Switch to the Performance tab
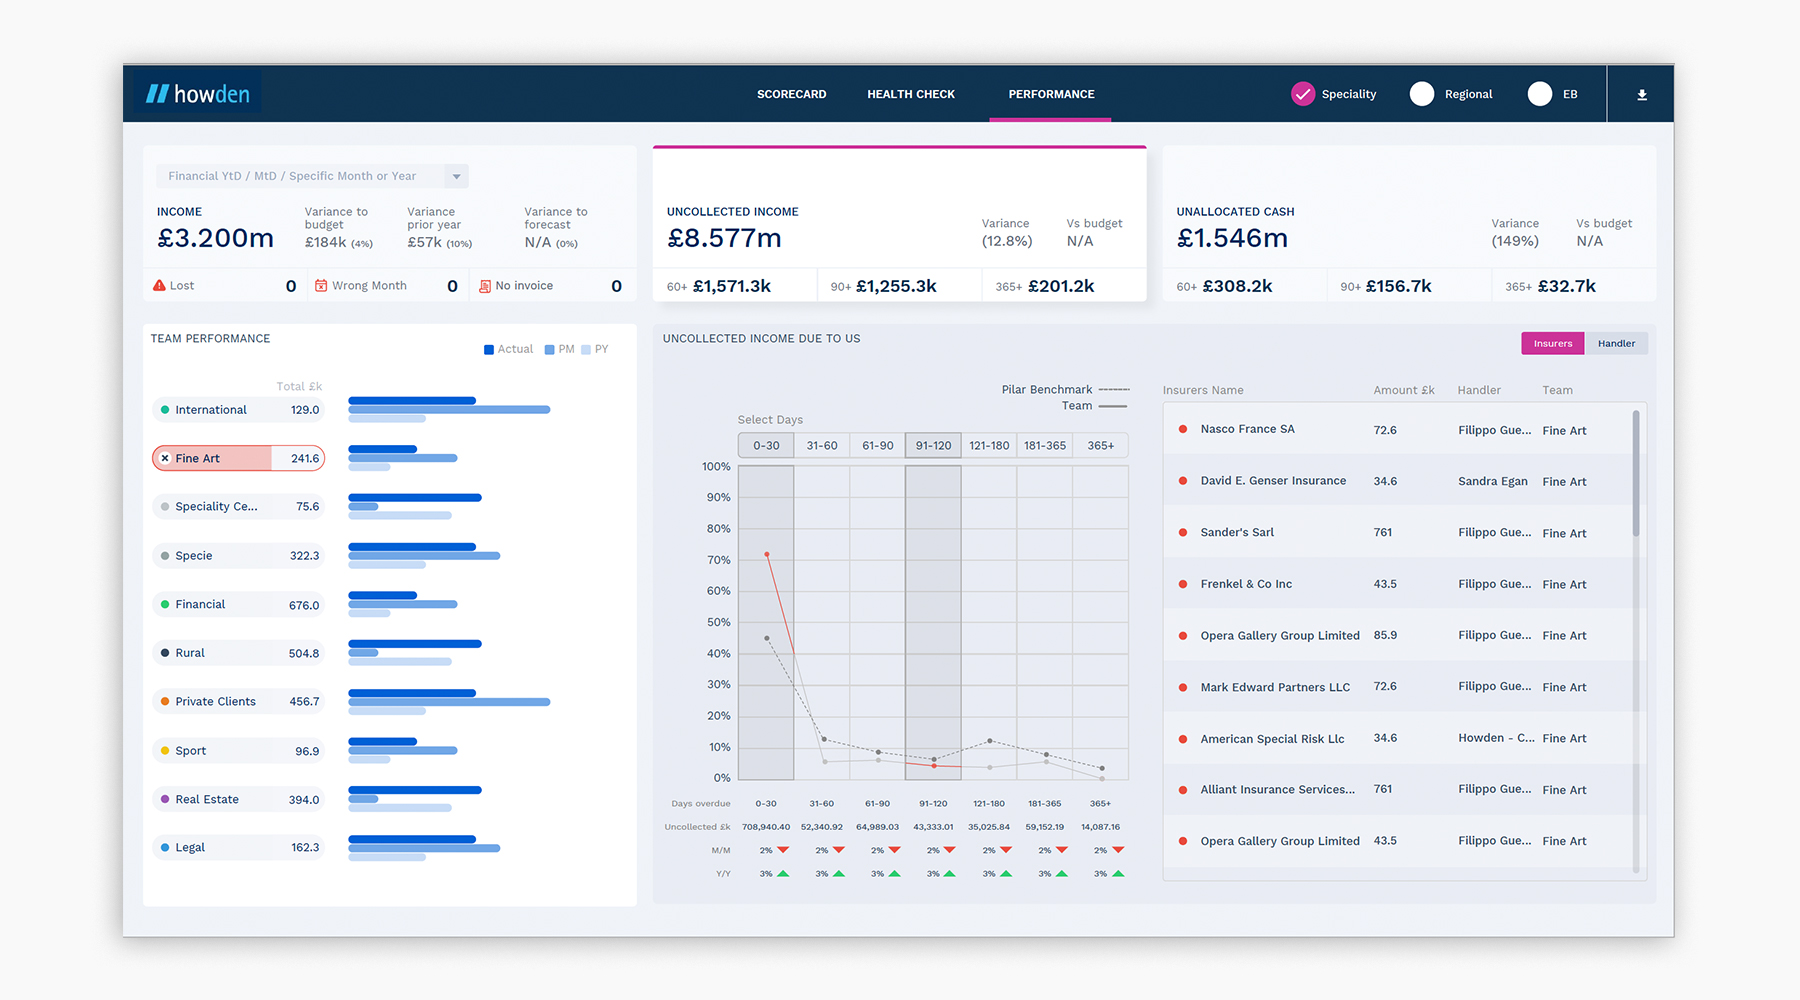Screen dimensions: 1800x1000 [x=1051, y=94]
